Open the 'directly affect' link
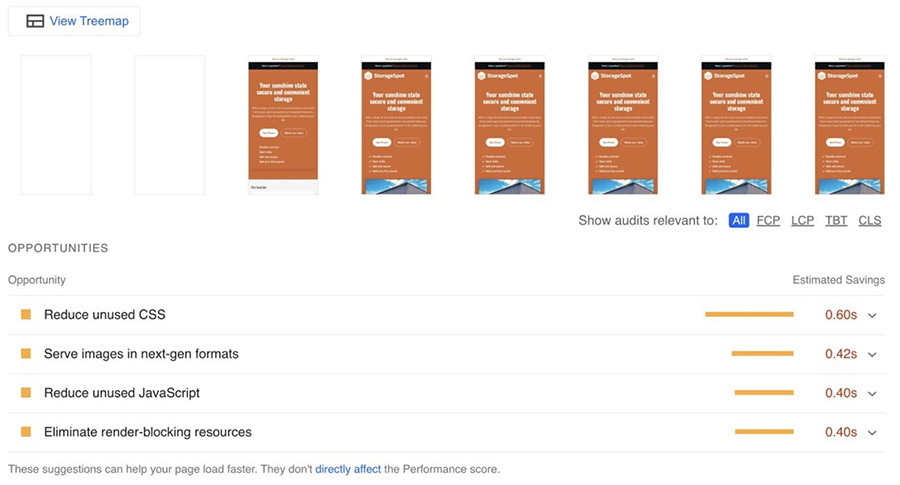Viewport: 900px width, 485px height. click(348, 469)
